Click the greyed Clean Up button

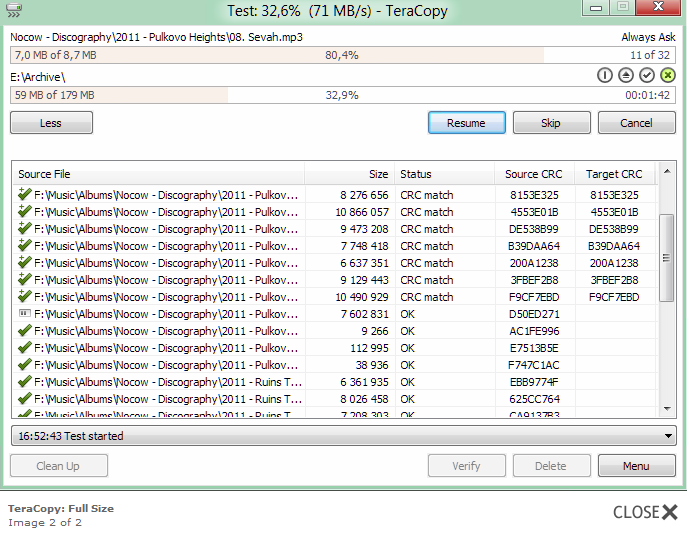click(x=59, y=466)
